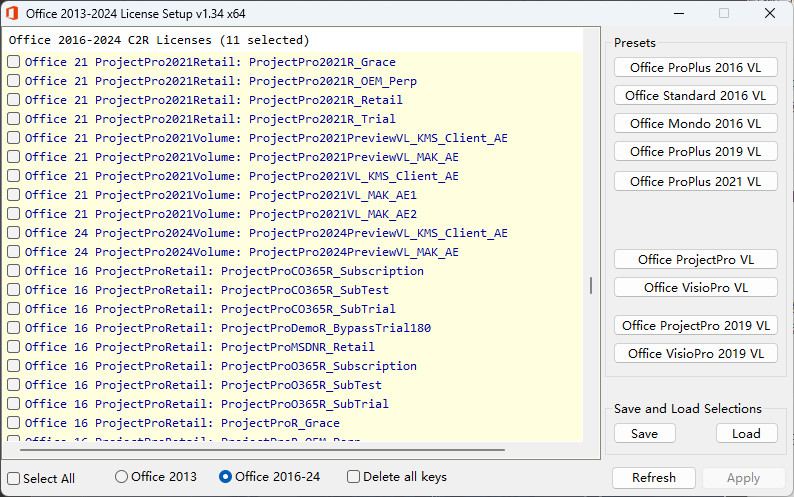The image size is (794, 497).
Task: Minimize the License Setup window
Action: 679,13
